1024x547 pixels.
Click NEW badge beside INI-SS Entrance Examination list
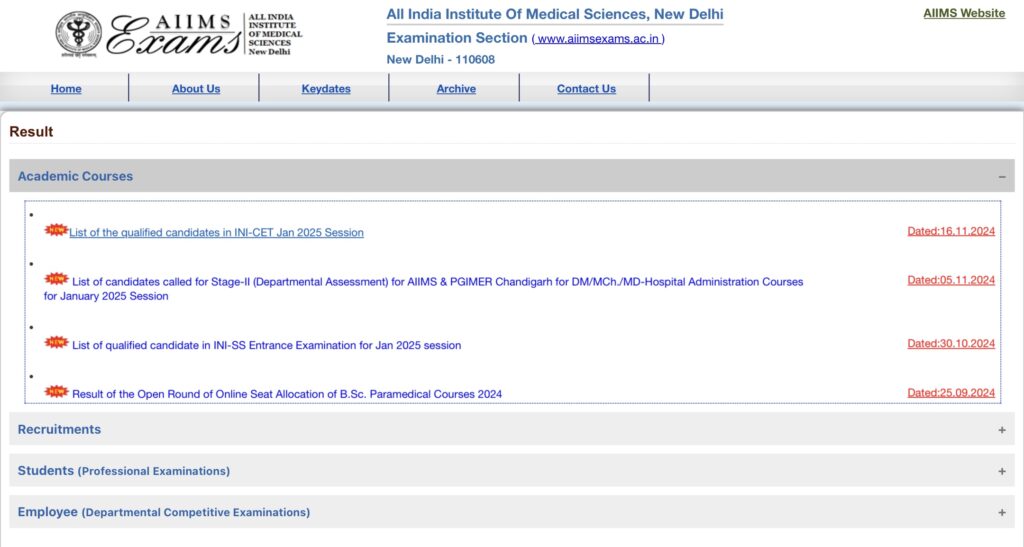pos(56,342)
